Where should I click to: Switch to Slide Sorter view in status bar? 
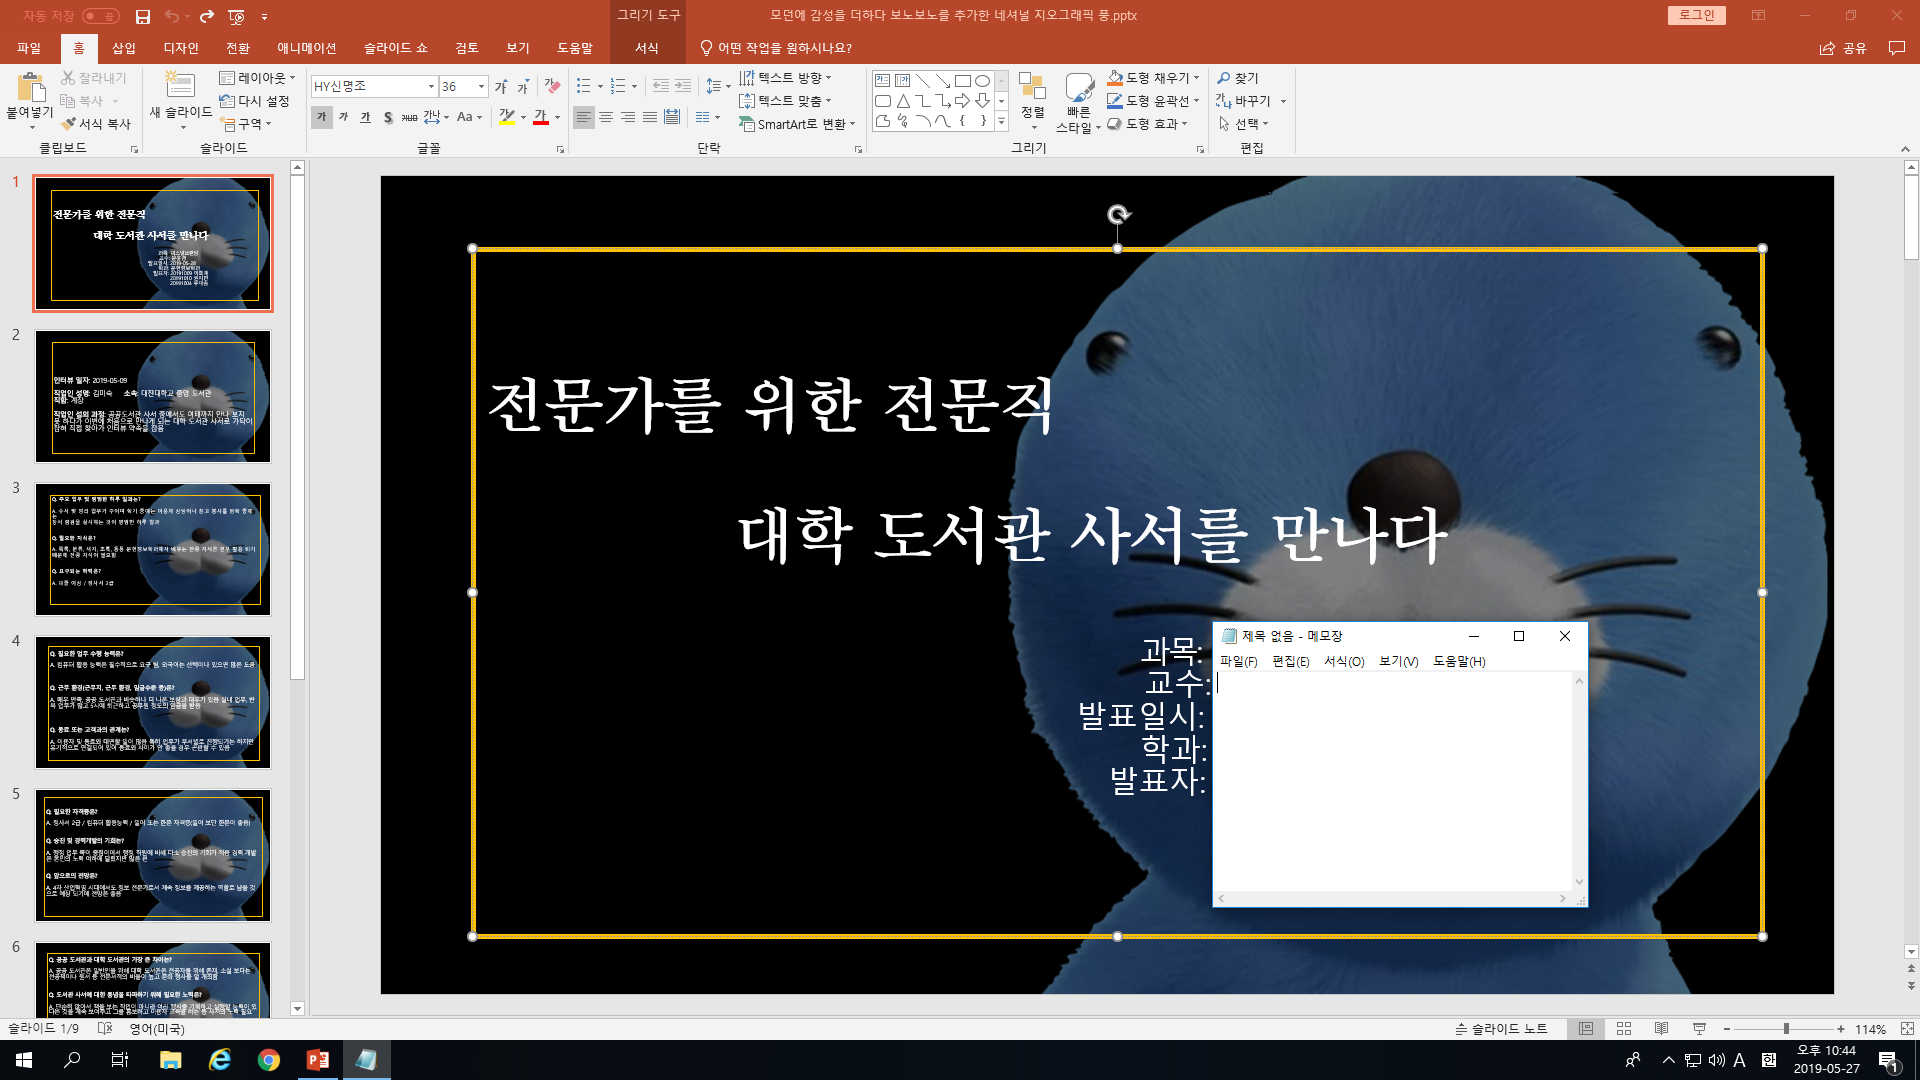[1624, 1028]
